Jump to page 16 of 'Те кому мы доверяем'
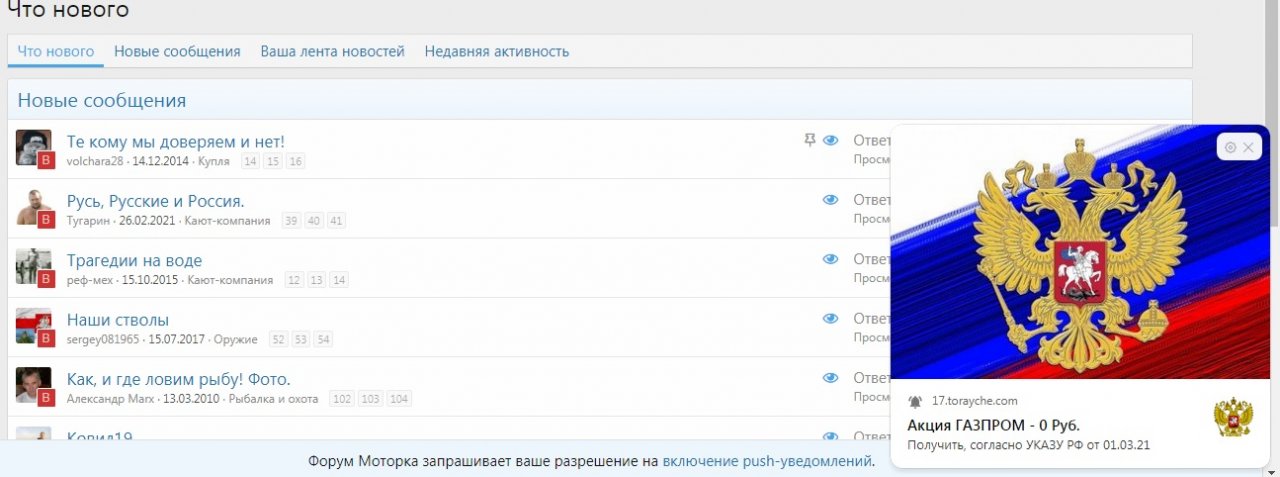The width and height of the screenshot is (1280, 477). coord(296,161)
